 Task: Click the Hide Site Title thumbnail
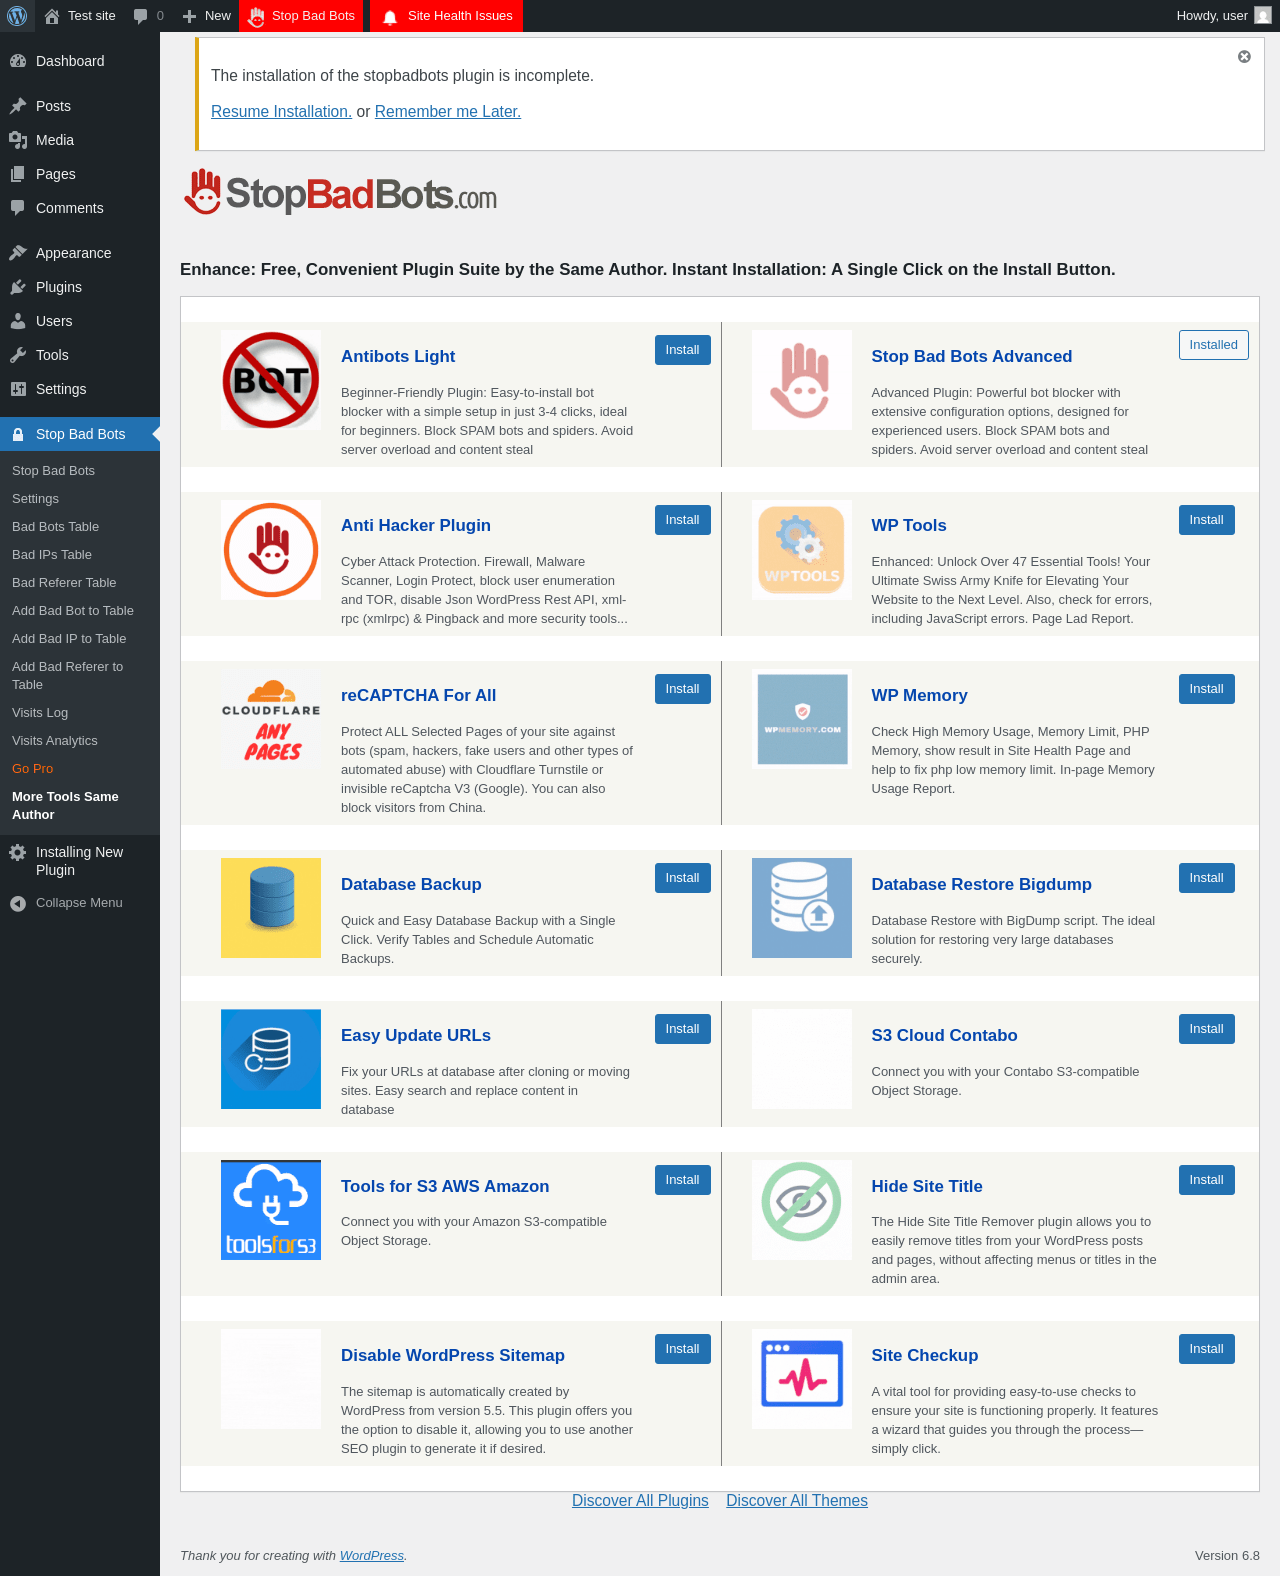pos(802,1210)
